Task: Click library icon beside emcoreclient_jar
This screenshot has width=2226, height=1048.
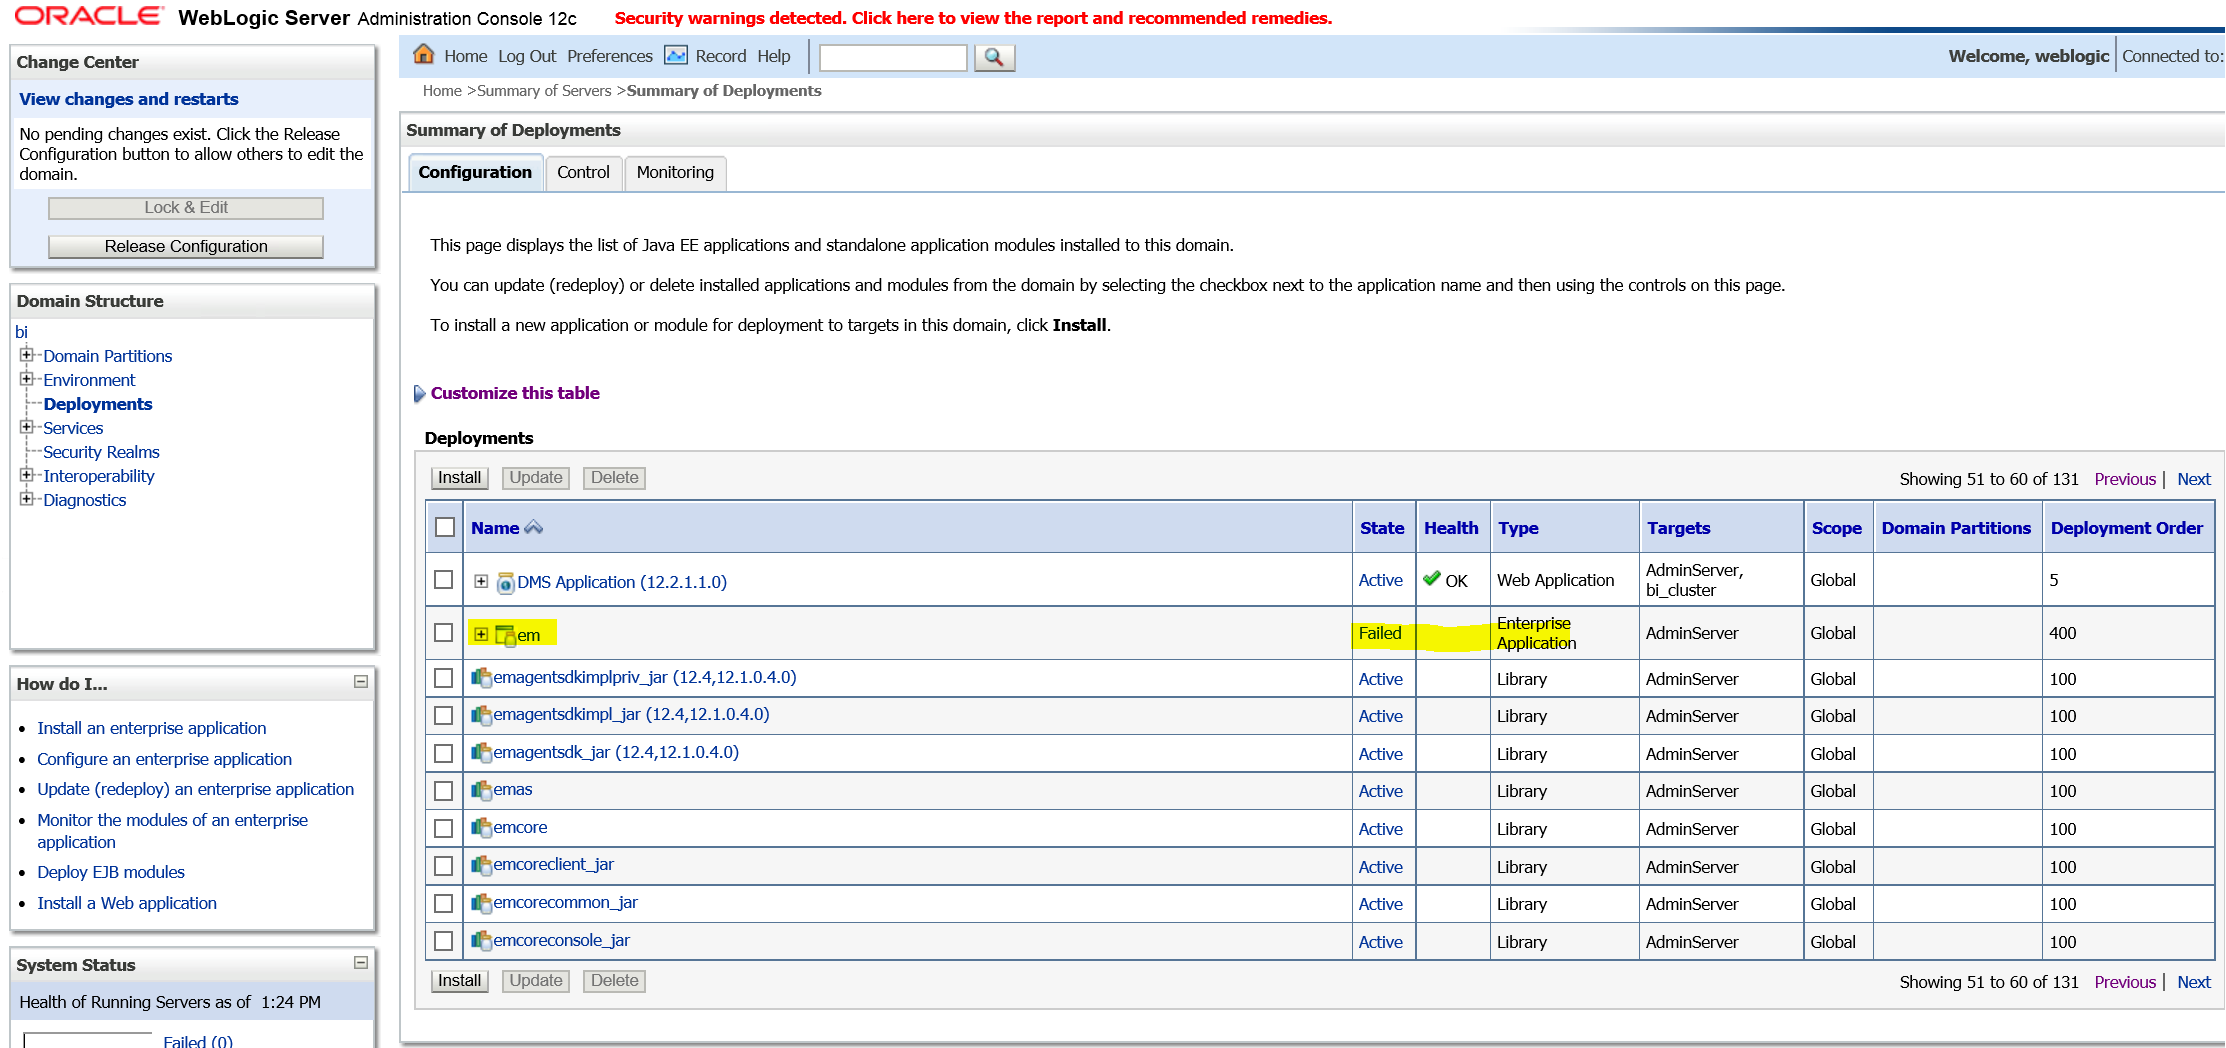Action: click(x=481, y=865)
